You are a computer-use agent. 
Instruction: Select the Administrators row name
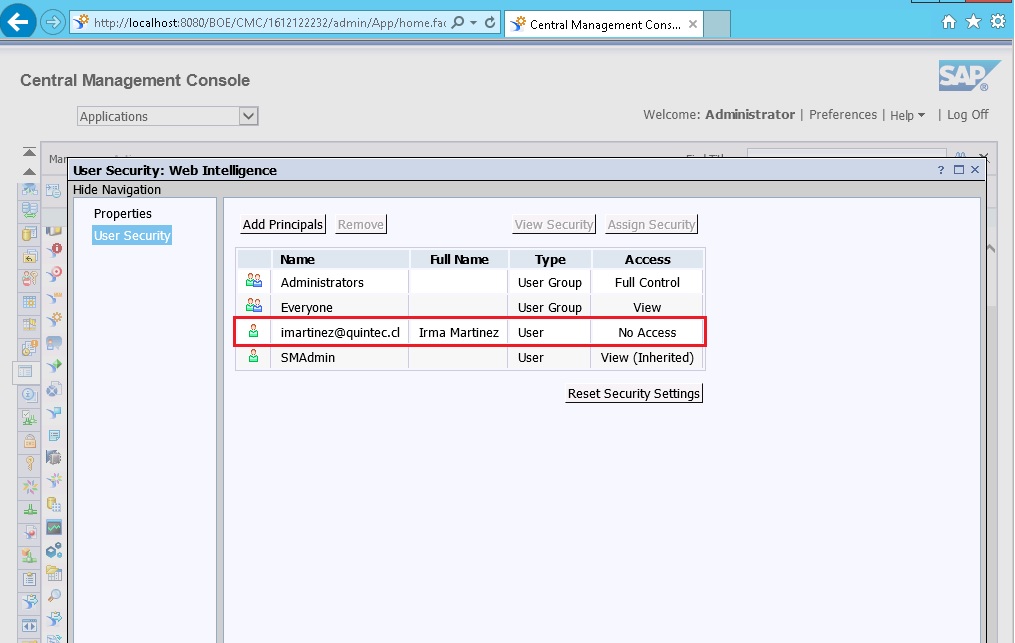coord(322,282)
